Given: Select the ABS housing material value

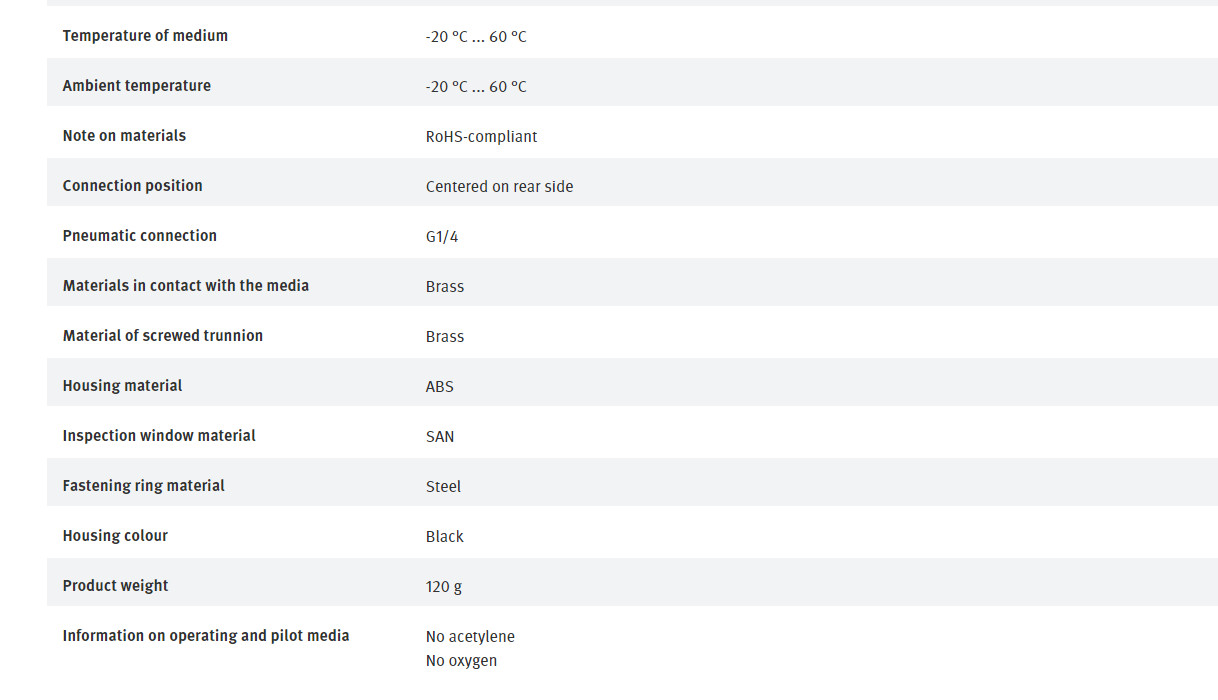Looking at the screenshot, I should point(440,387).
